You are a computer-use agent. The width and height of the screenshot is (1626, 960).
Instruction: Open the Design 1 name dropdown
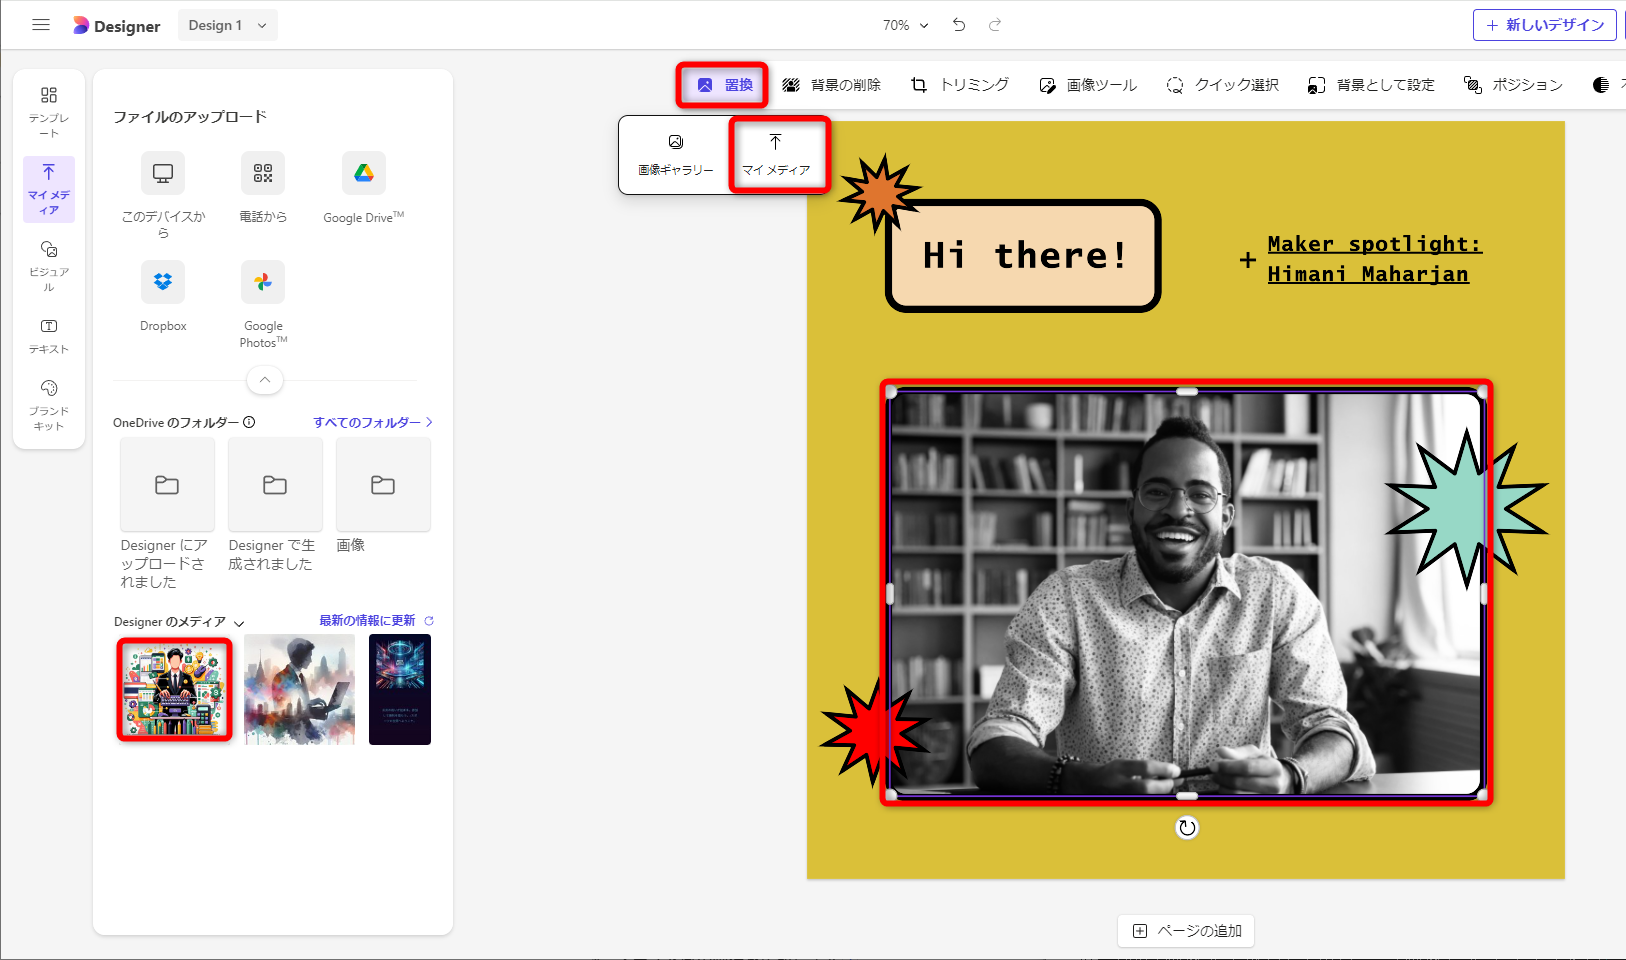point(227,25)
